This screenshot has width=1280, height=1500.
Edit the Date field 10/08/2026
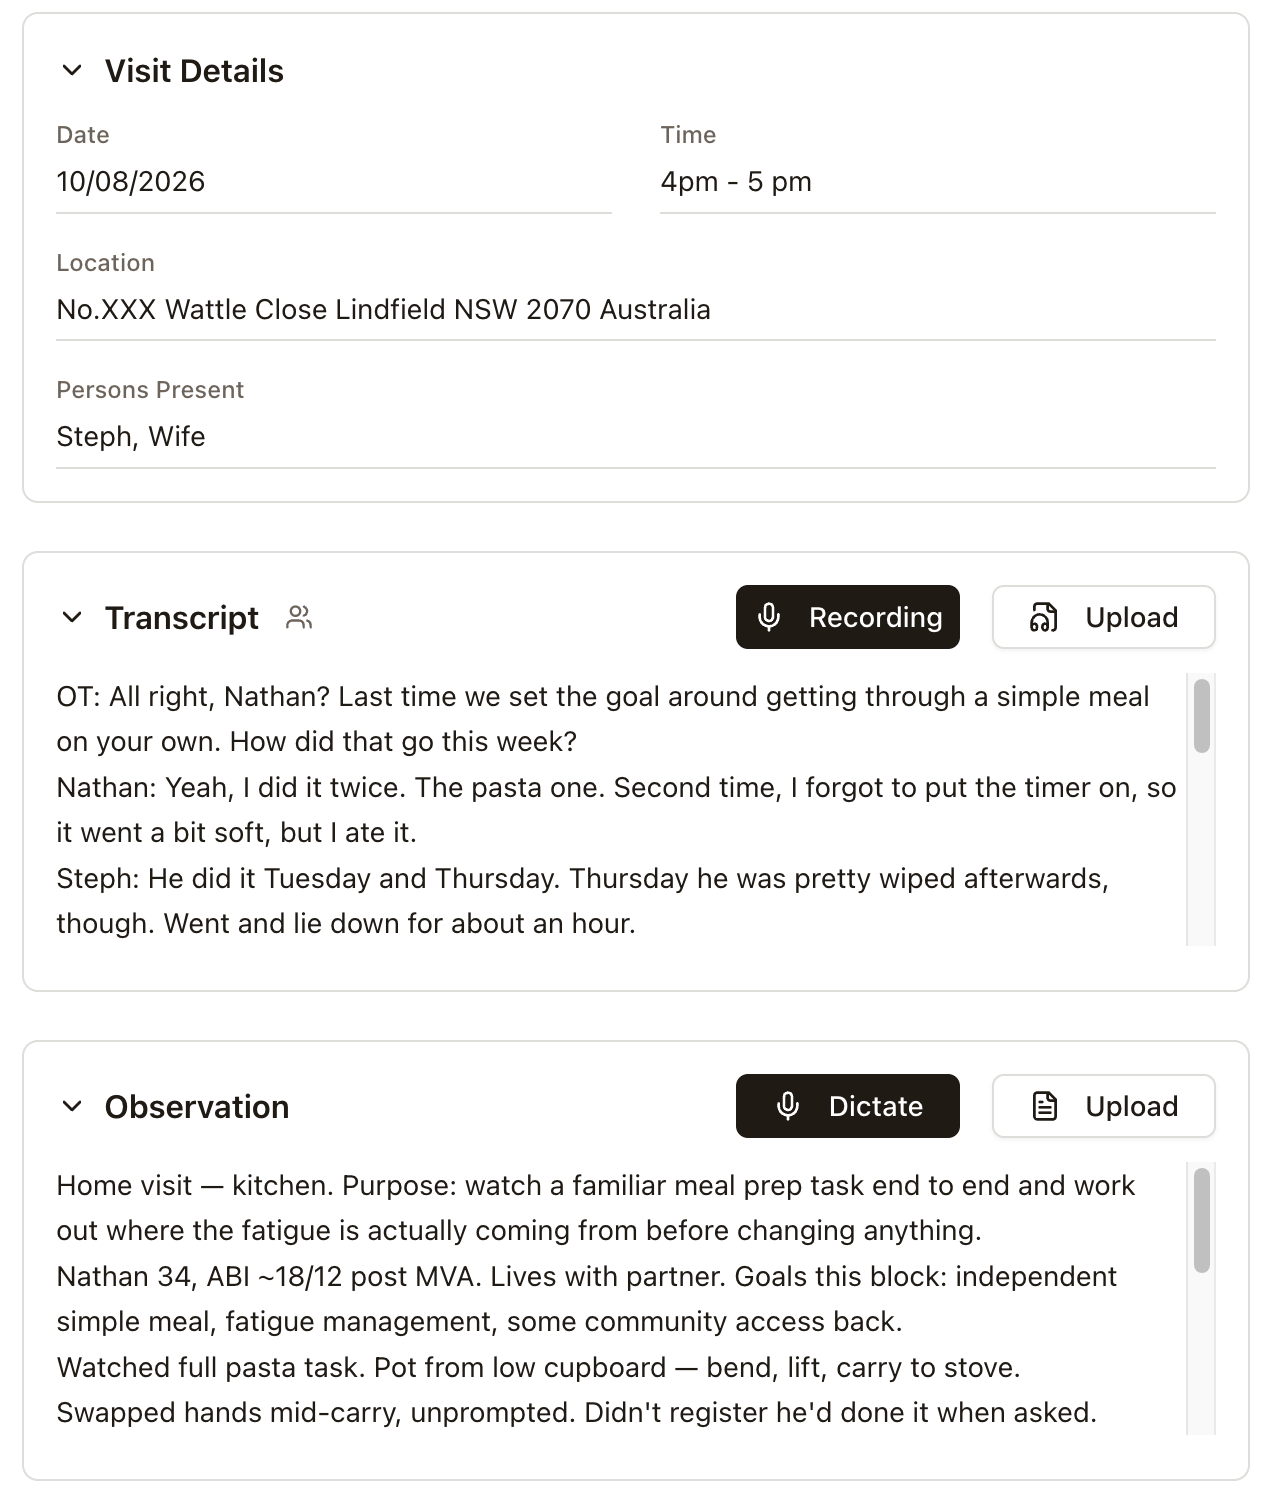click(x=334, y=182)
